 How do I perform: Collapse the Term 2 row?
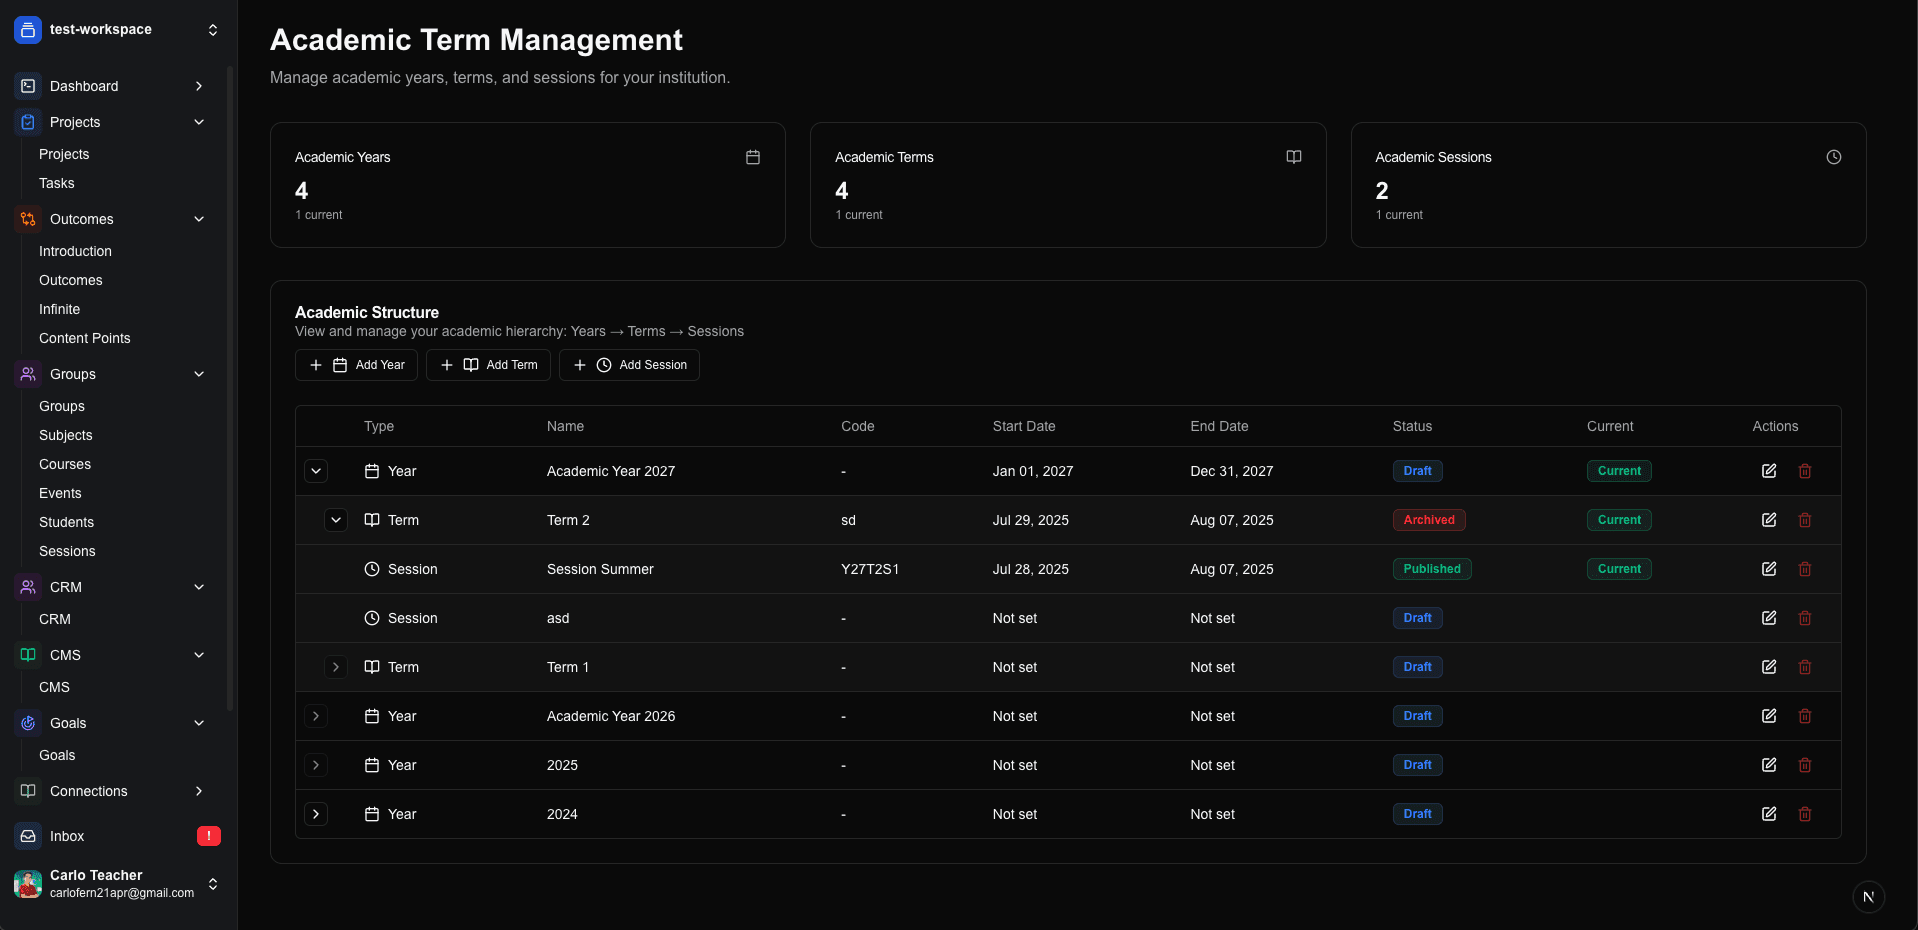(336, 520)
